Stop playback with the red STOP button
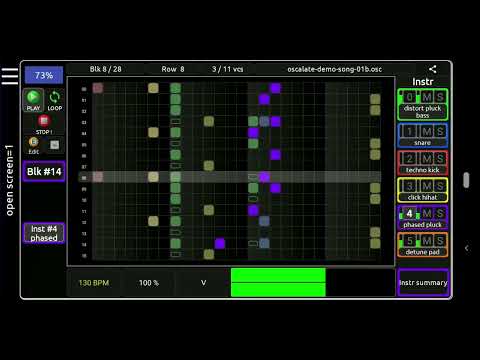480x360 pixels. point(44,124)
